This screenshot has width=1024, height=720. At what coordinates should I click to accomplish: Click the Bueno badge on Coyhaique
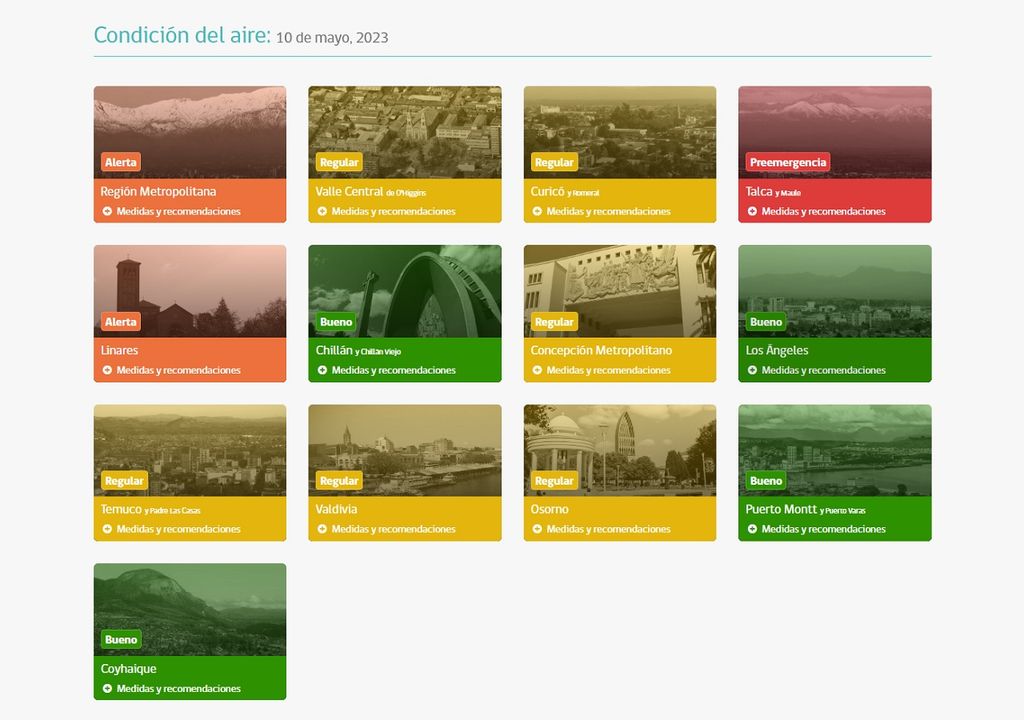[121, 639]
